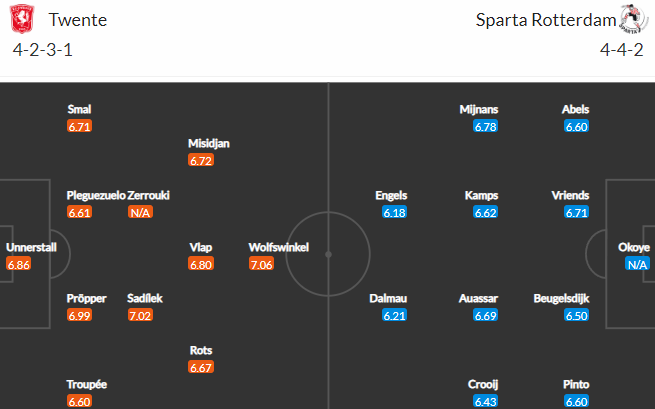Select player Vlap

201,247
